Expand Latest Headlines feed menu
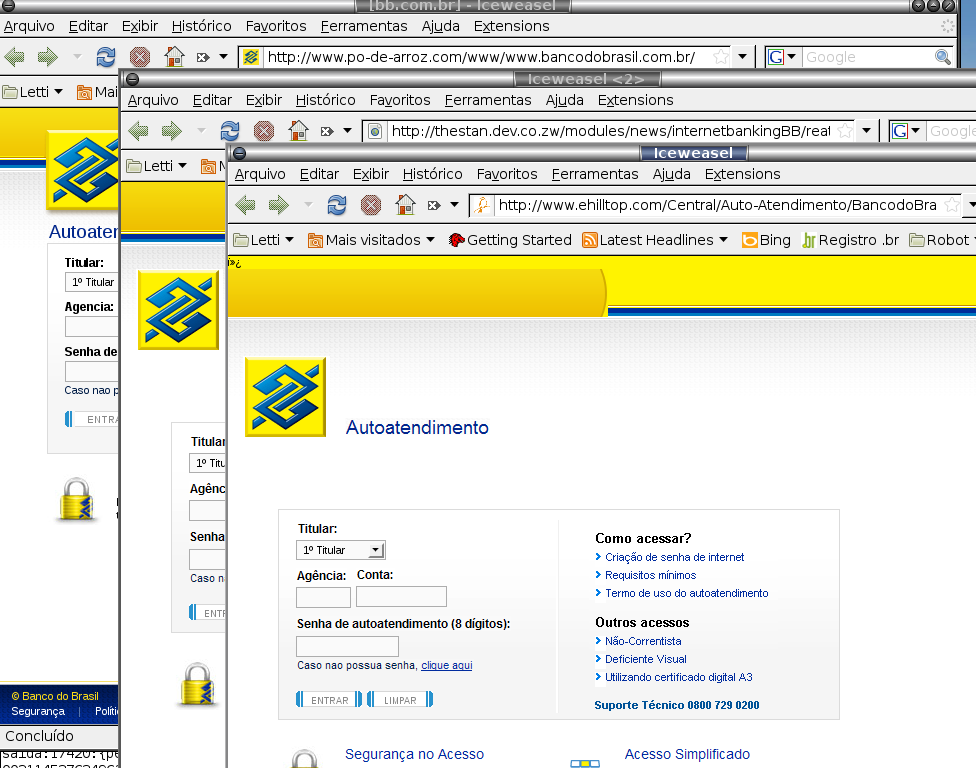The height and width of the screenshot is (768, 976). 655,240
